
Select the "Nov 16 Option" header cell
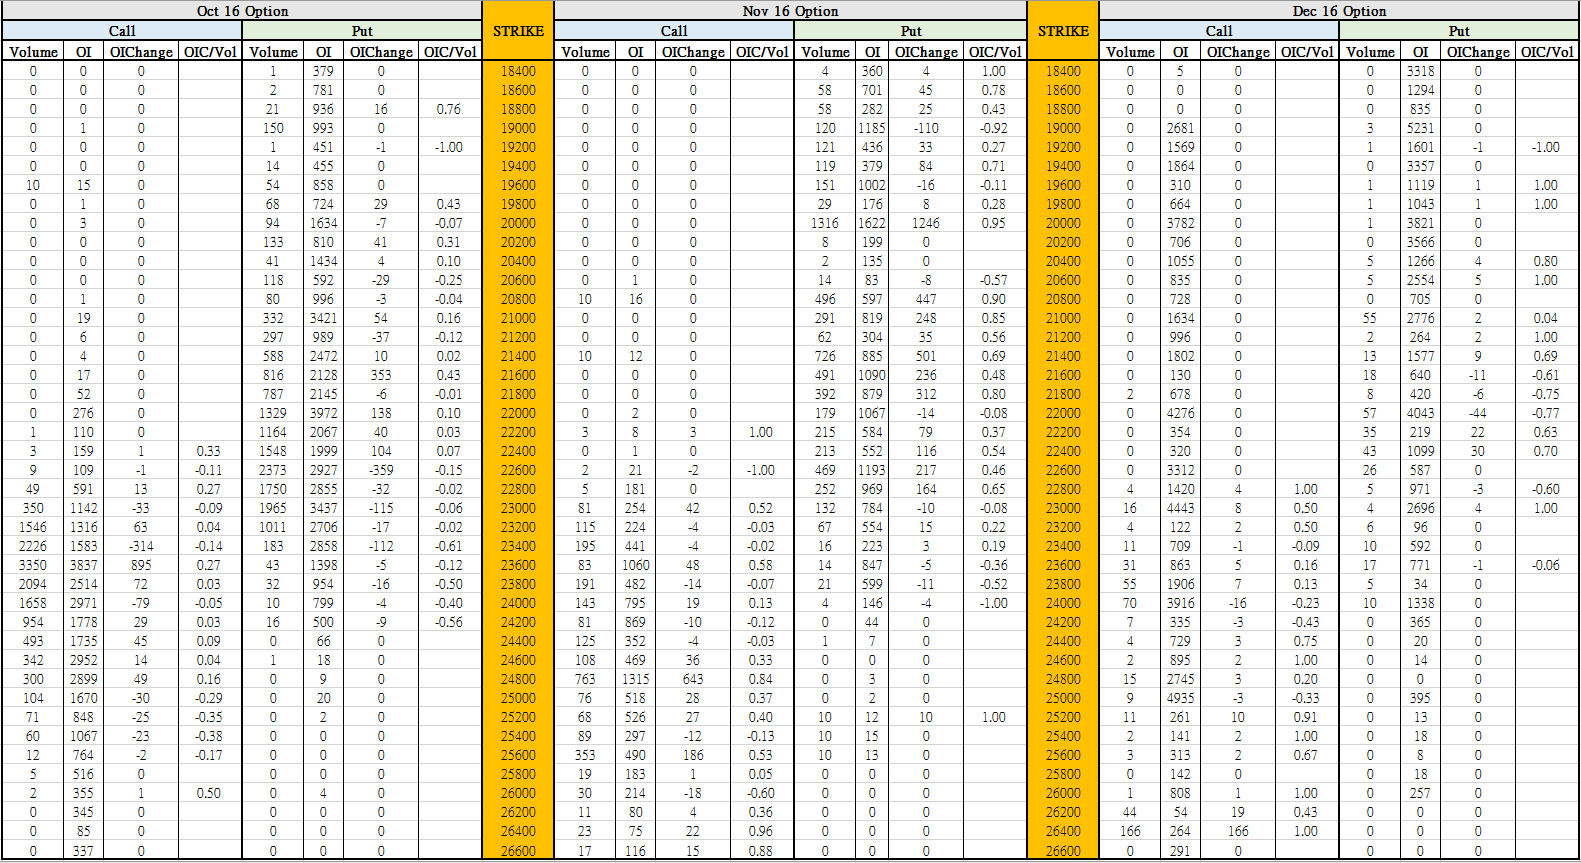(790, 11)
